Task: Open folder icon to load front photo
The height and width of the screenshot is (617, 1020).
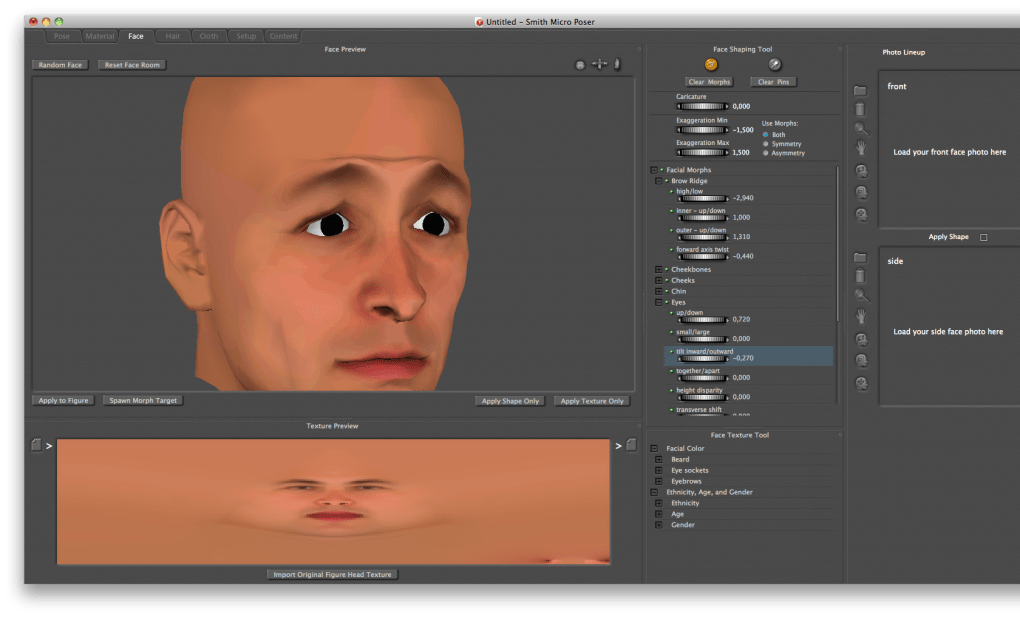Action: pos(860,90)
